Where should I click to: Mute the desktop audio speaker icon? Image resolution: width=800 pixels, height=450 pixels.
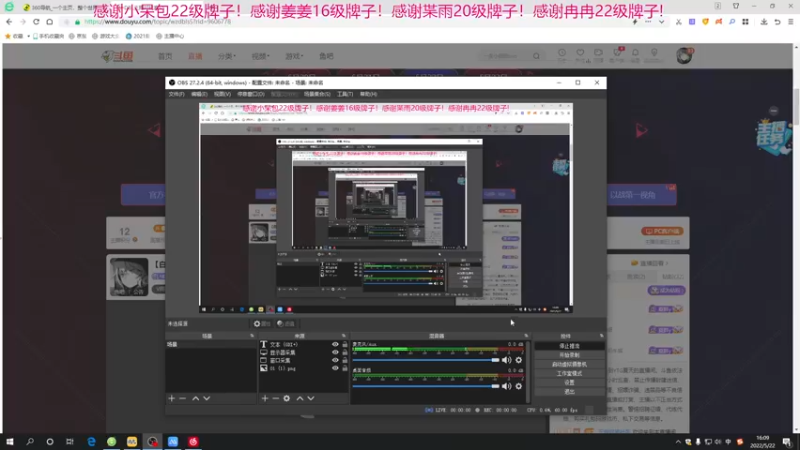[506, 386]
